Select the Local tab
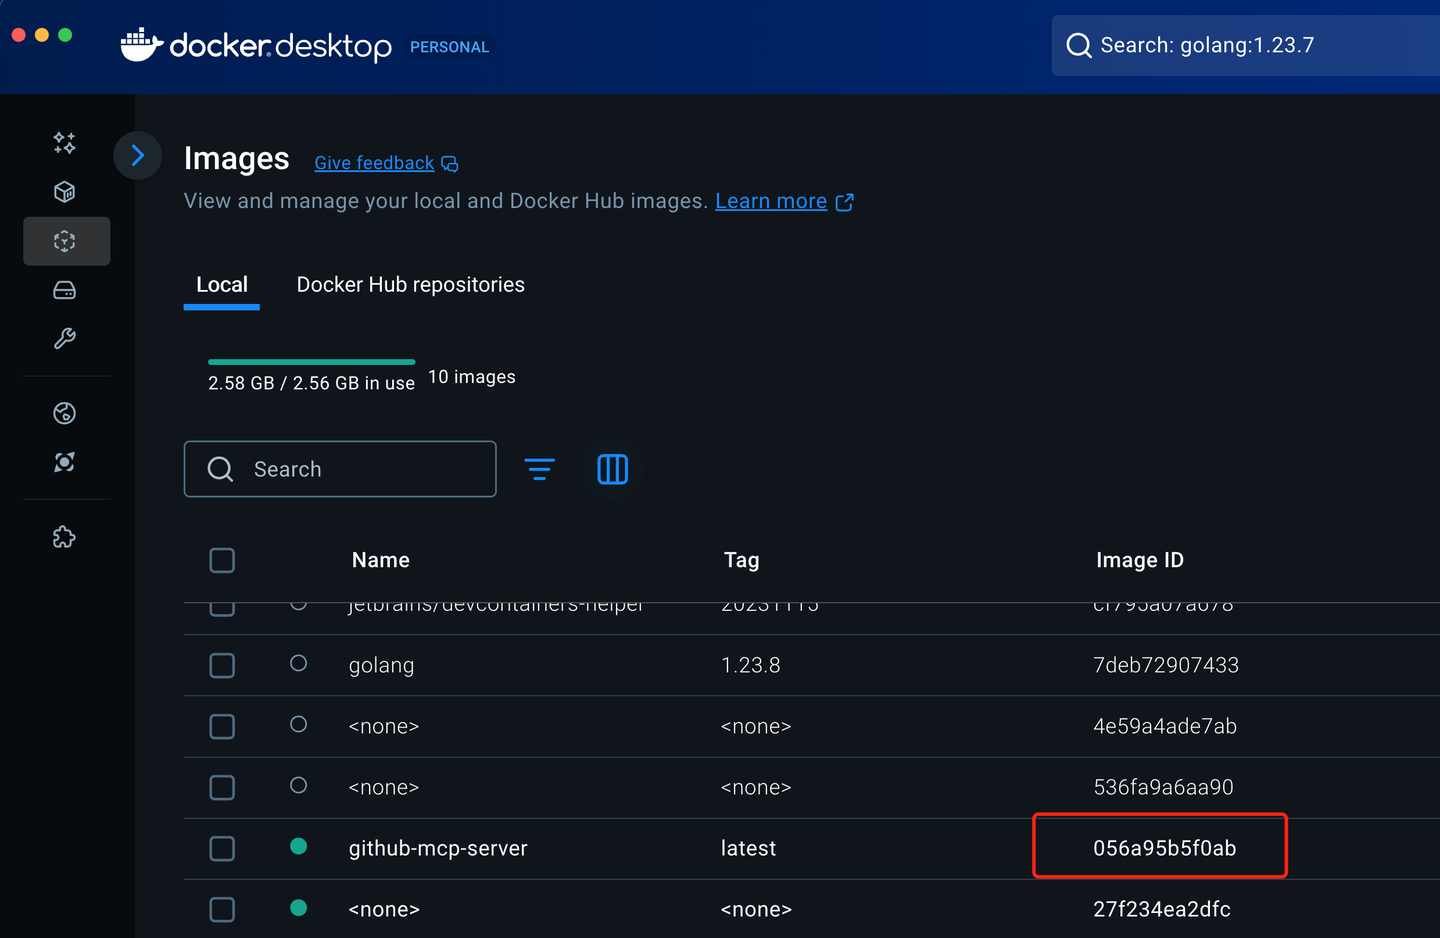The width and height of the screenshot is (1440, 938). (x=221, y=284)
